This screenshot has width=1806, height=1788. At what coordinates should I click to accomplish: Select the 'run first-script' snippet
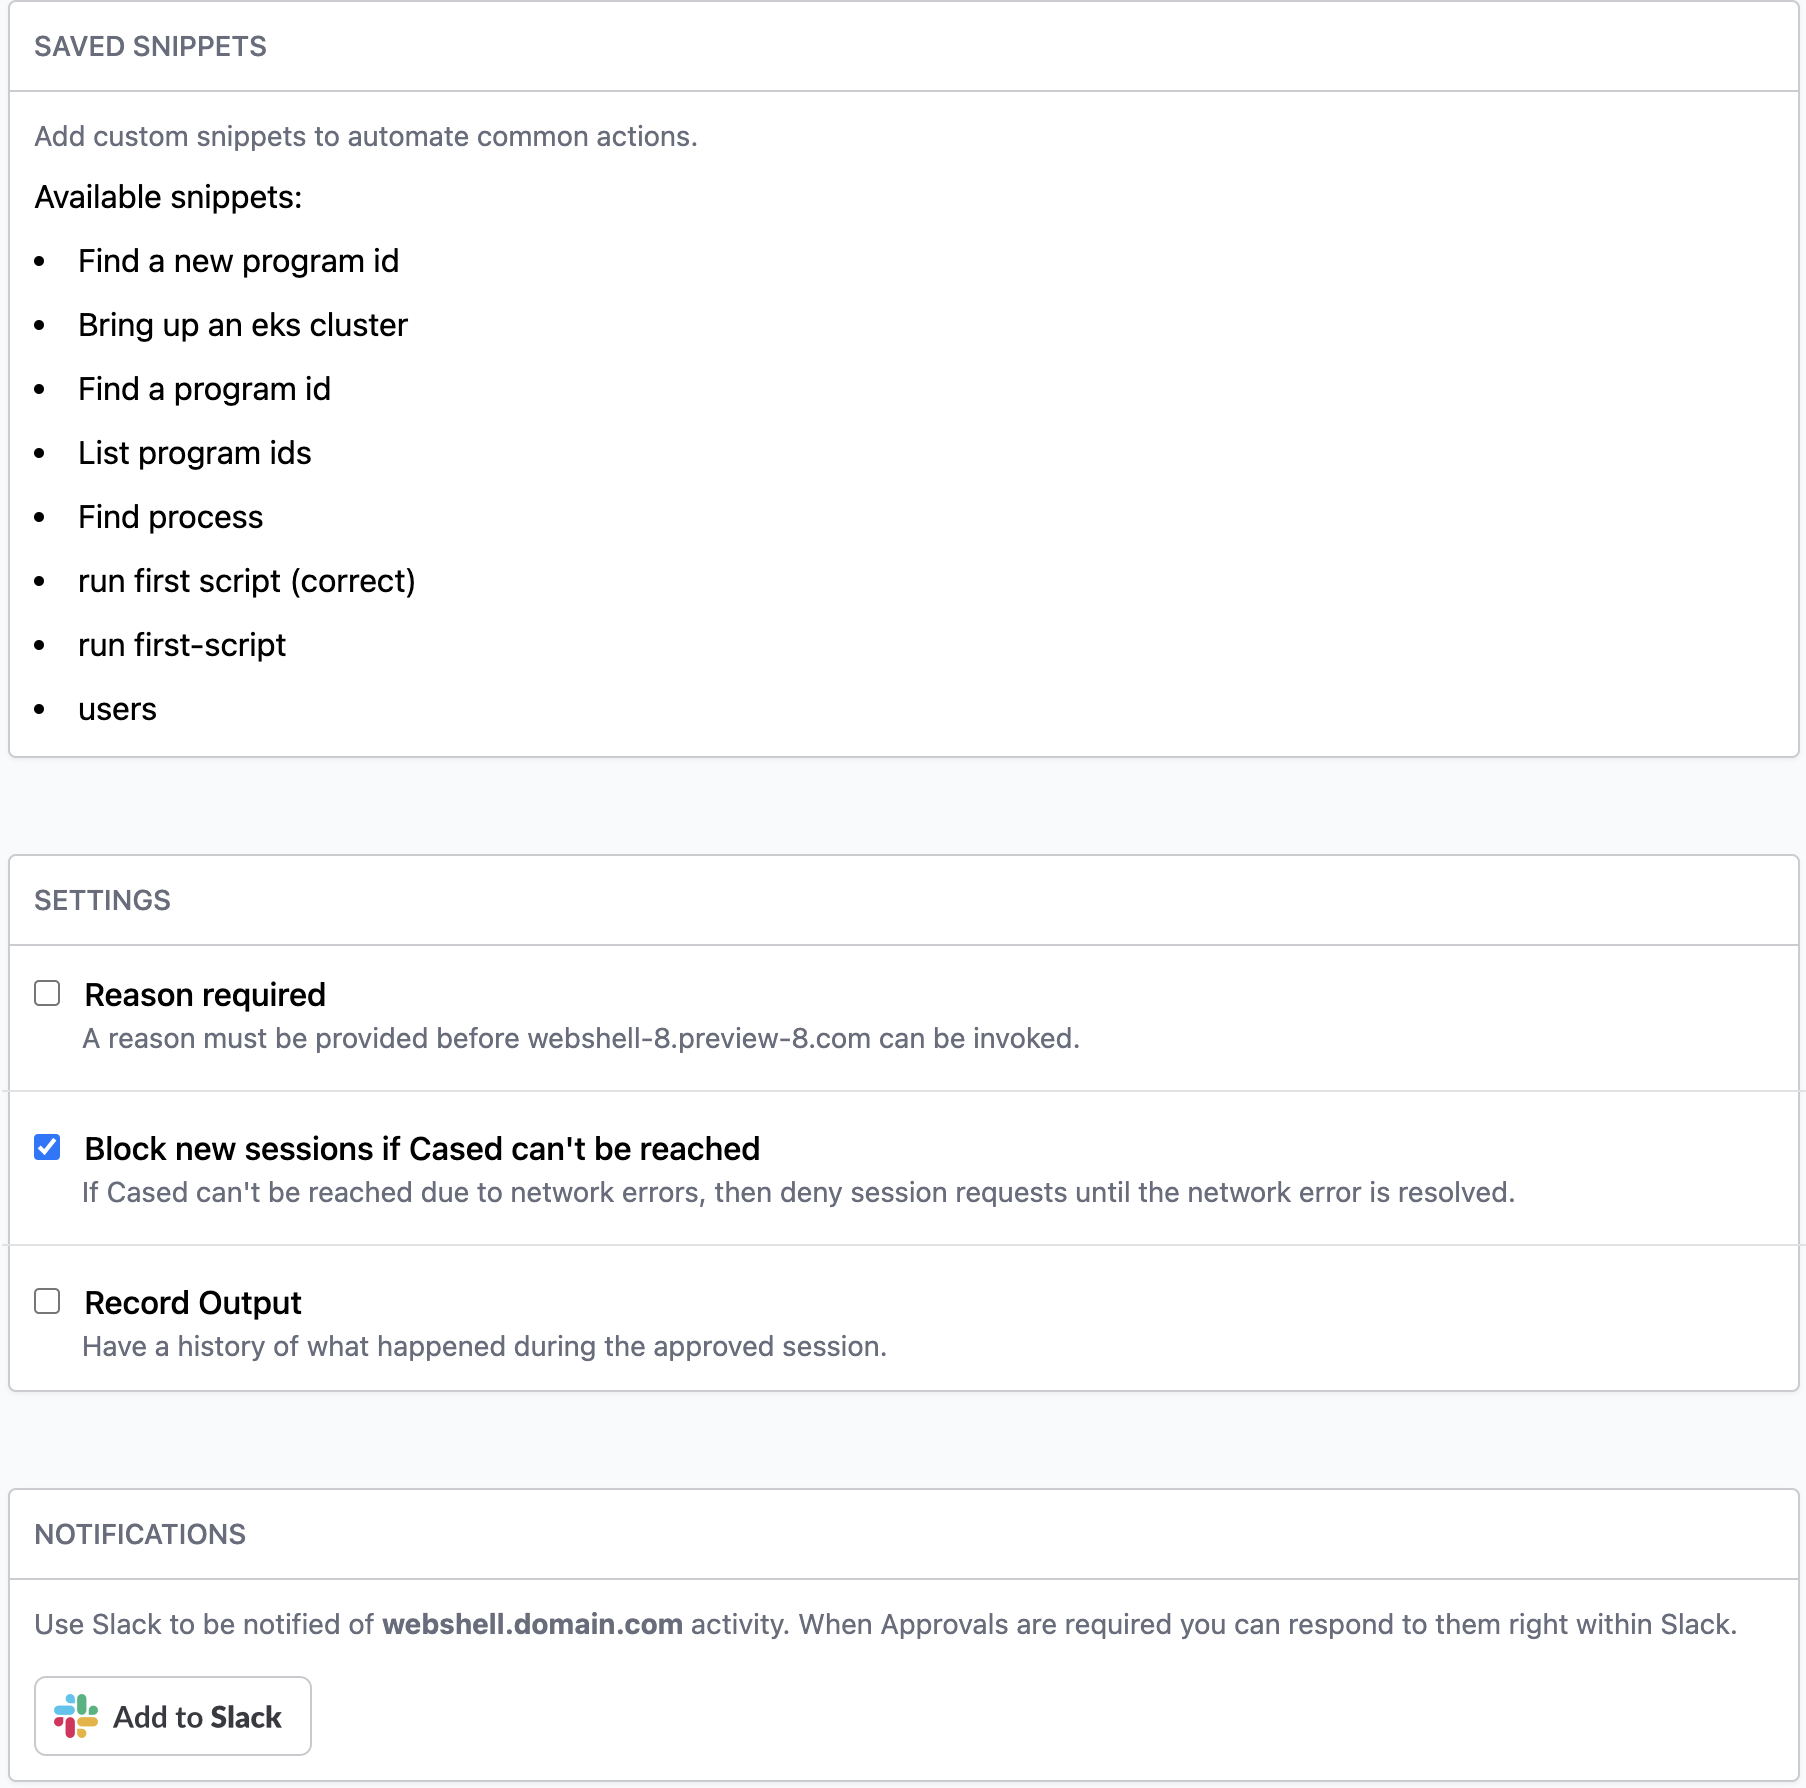click(x=182, y=645)
